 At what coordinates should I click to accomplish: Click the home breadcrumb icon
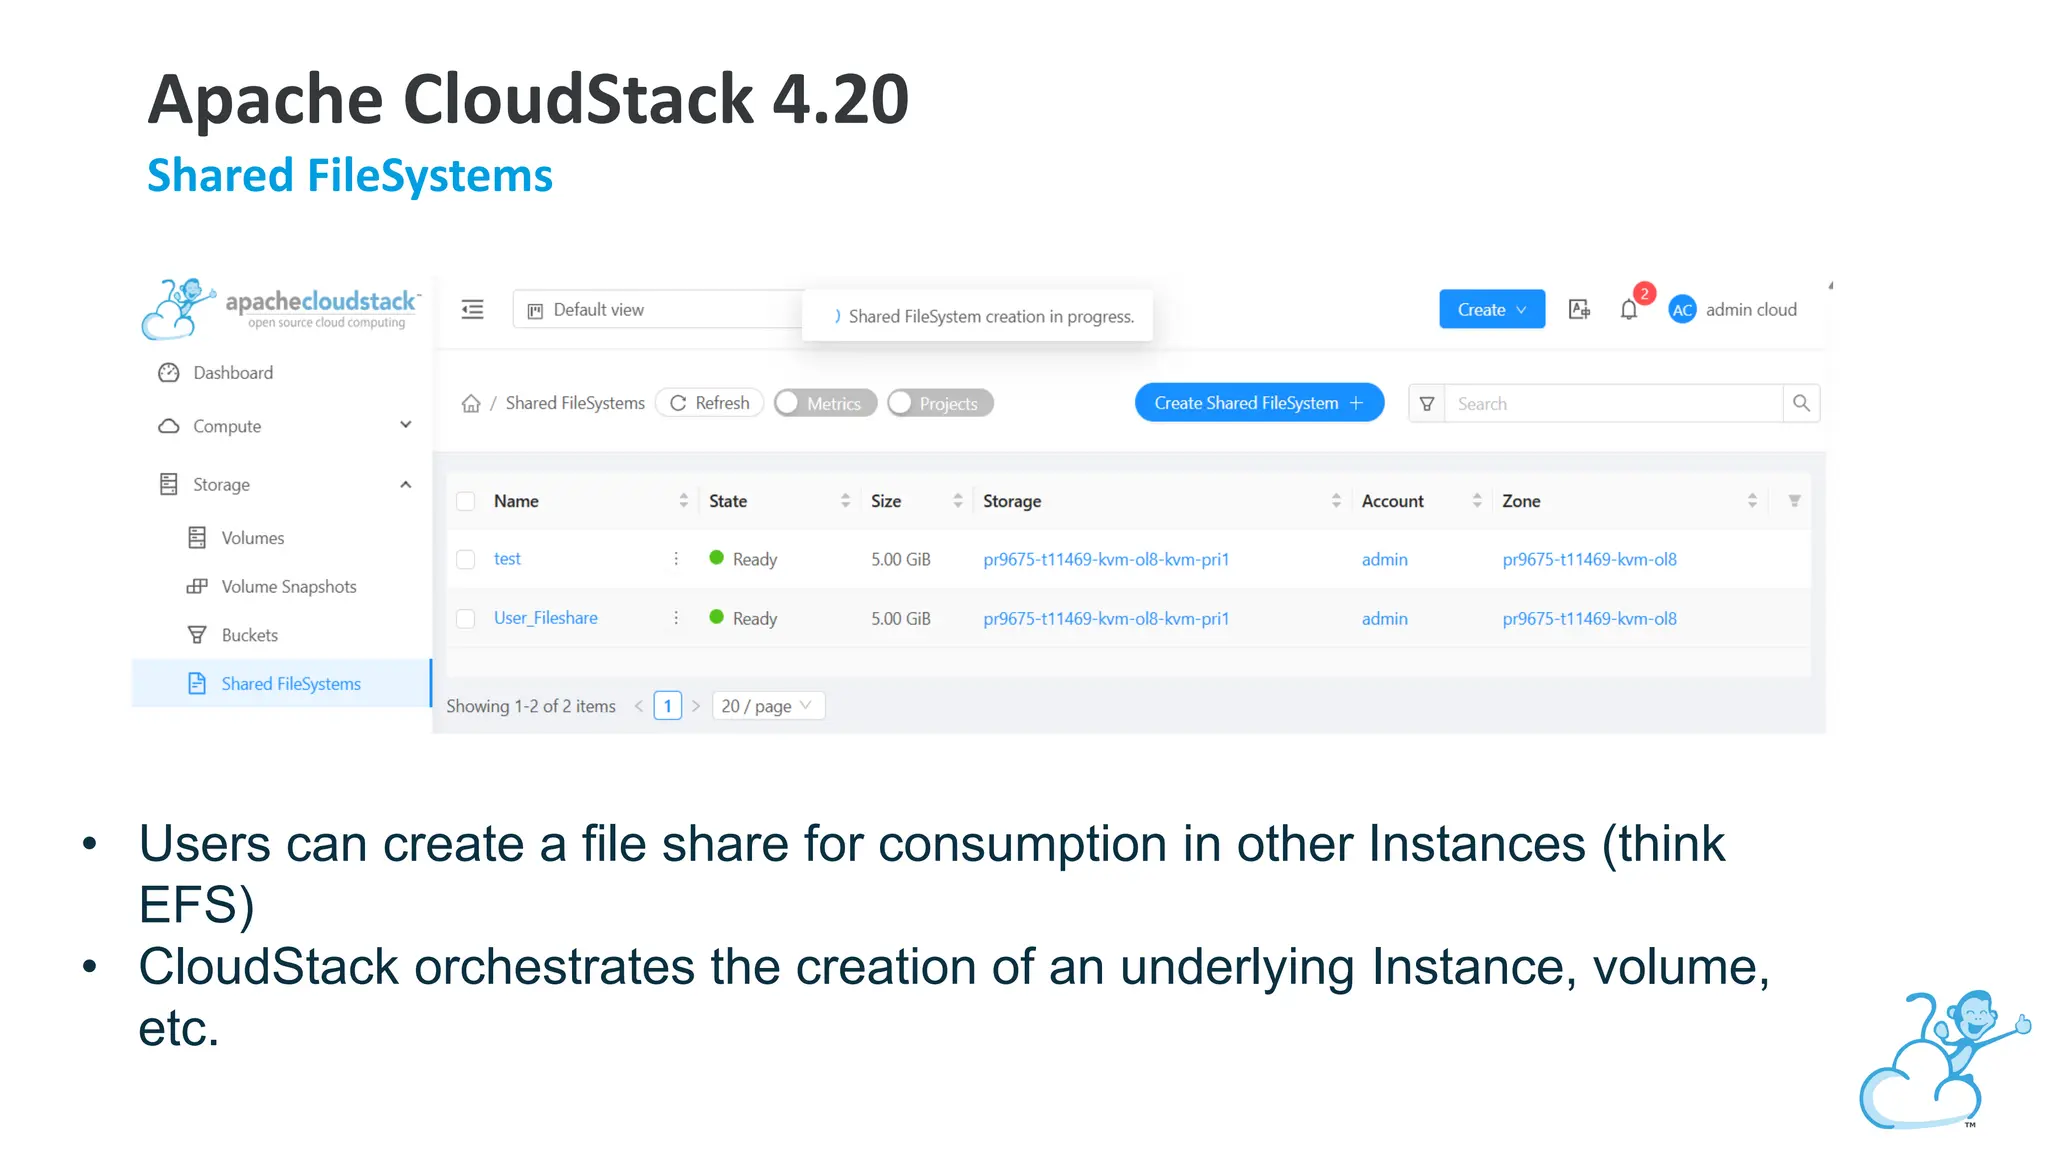tap(471, 404)
